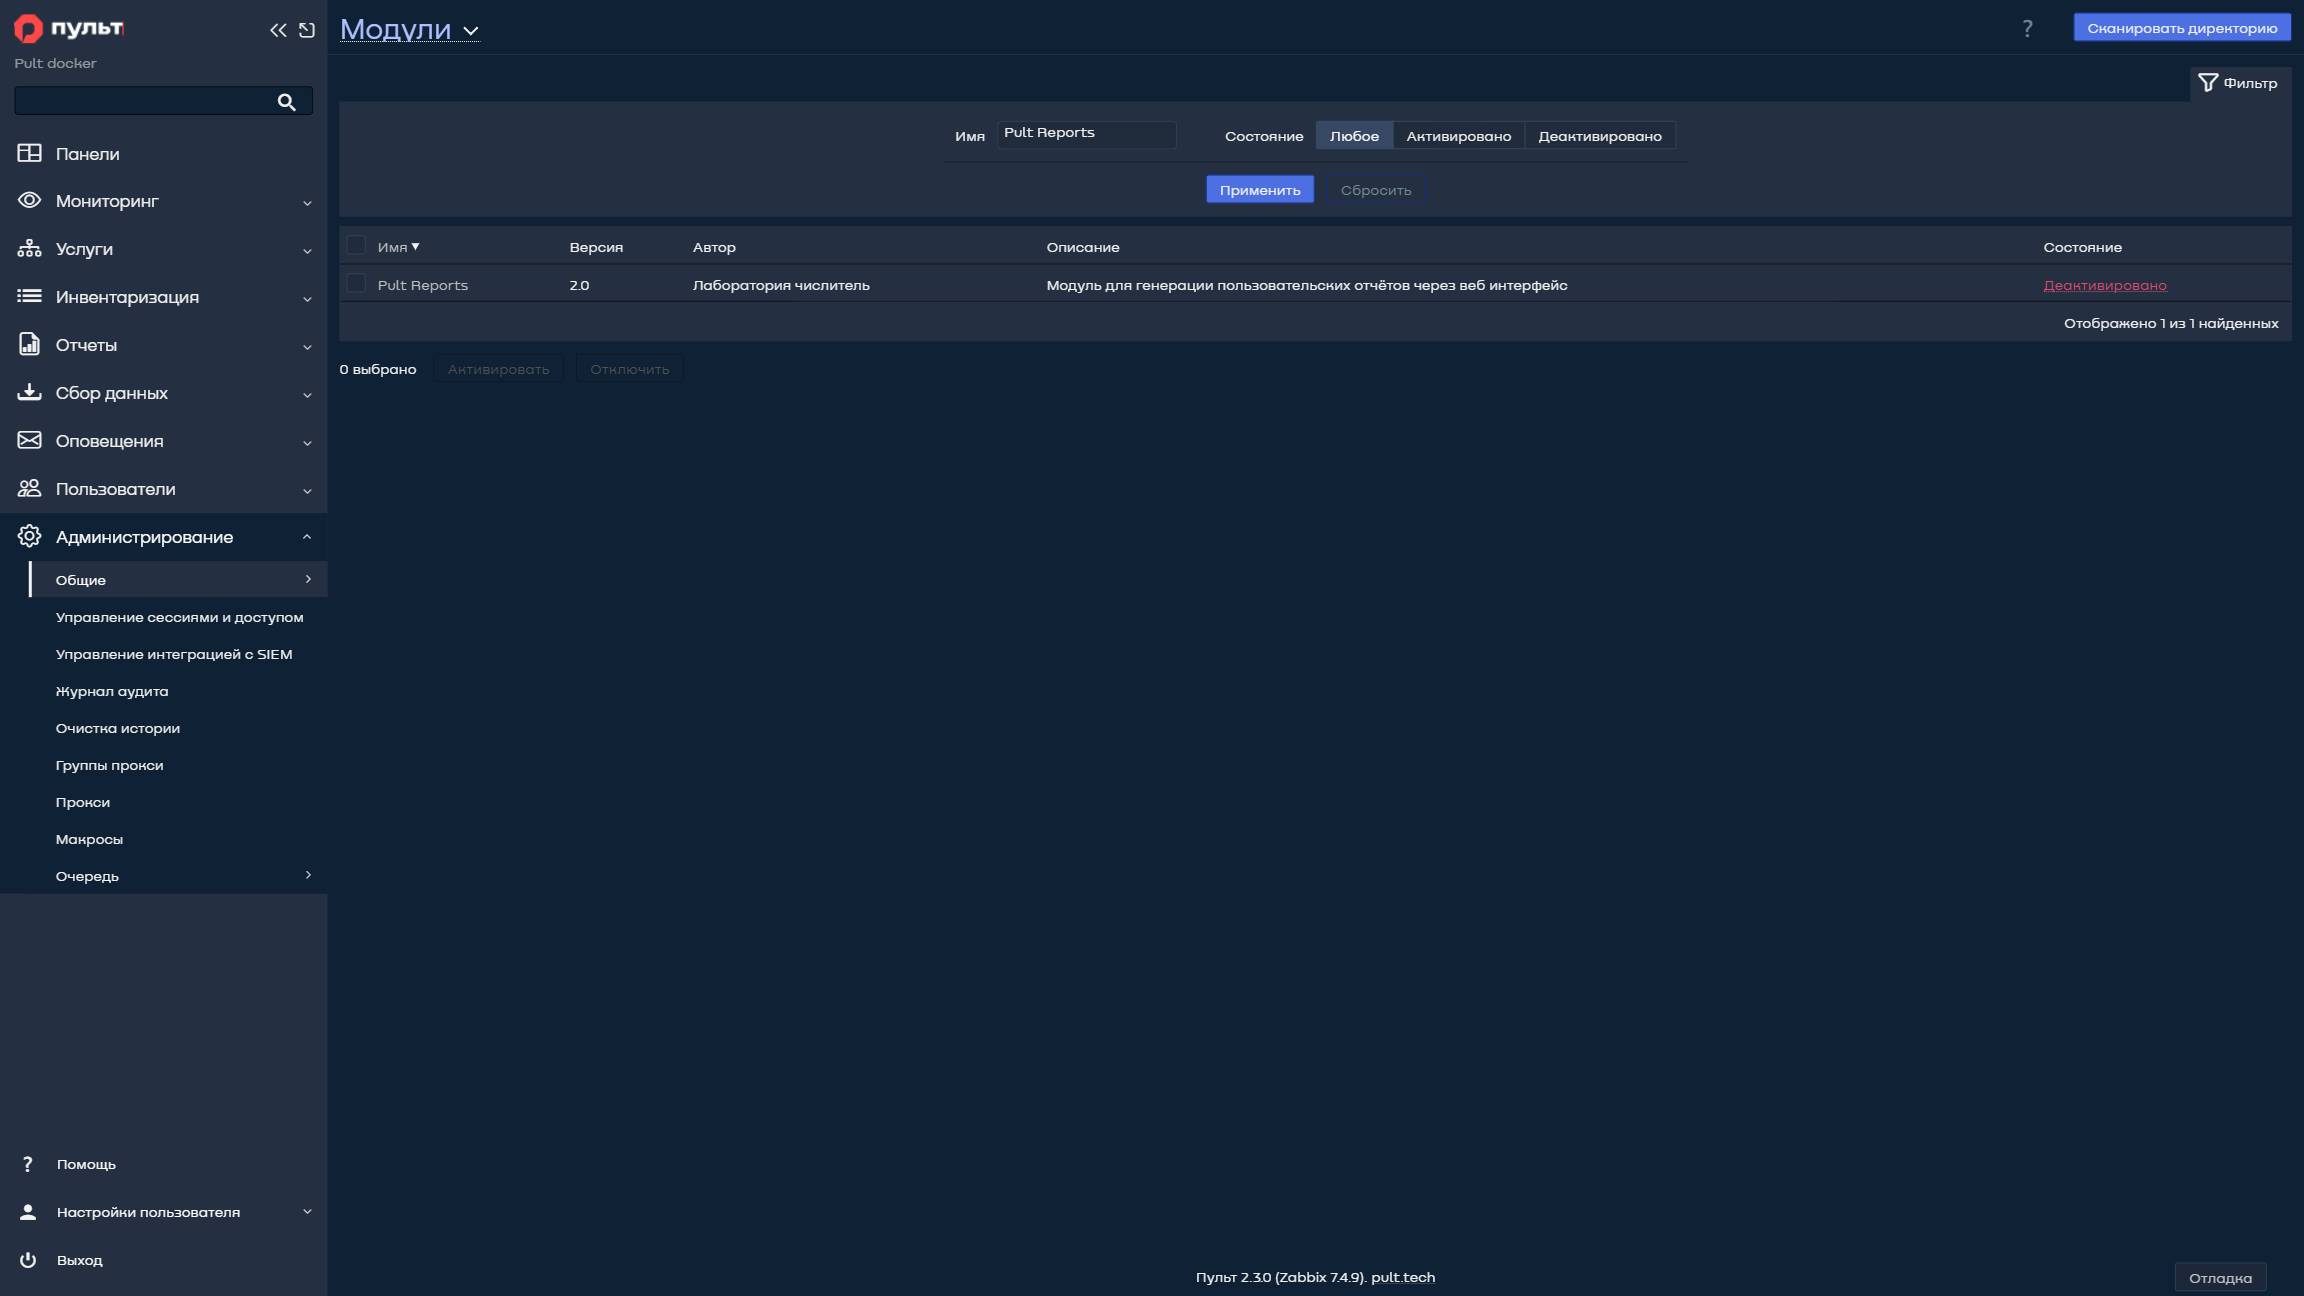2304x1296 pixels.
Task: Click the Деактивировано status link
Action: (2105, 285)
